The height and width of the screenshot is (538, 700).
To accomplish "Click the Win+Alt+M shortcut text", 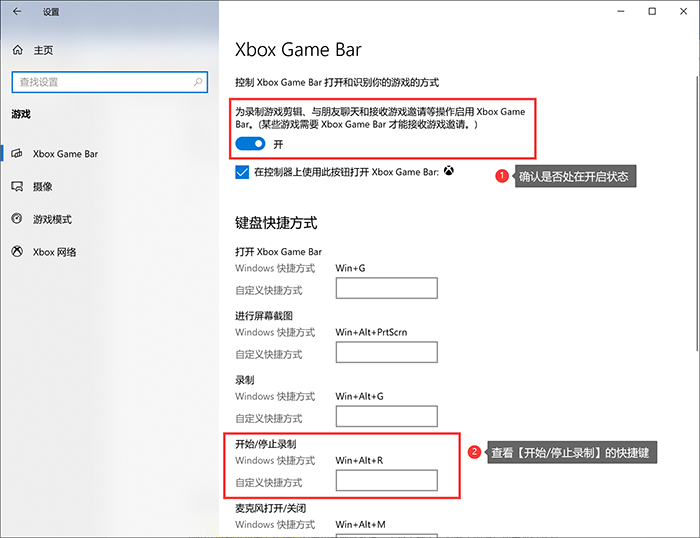I will click(x=361, y=524).
